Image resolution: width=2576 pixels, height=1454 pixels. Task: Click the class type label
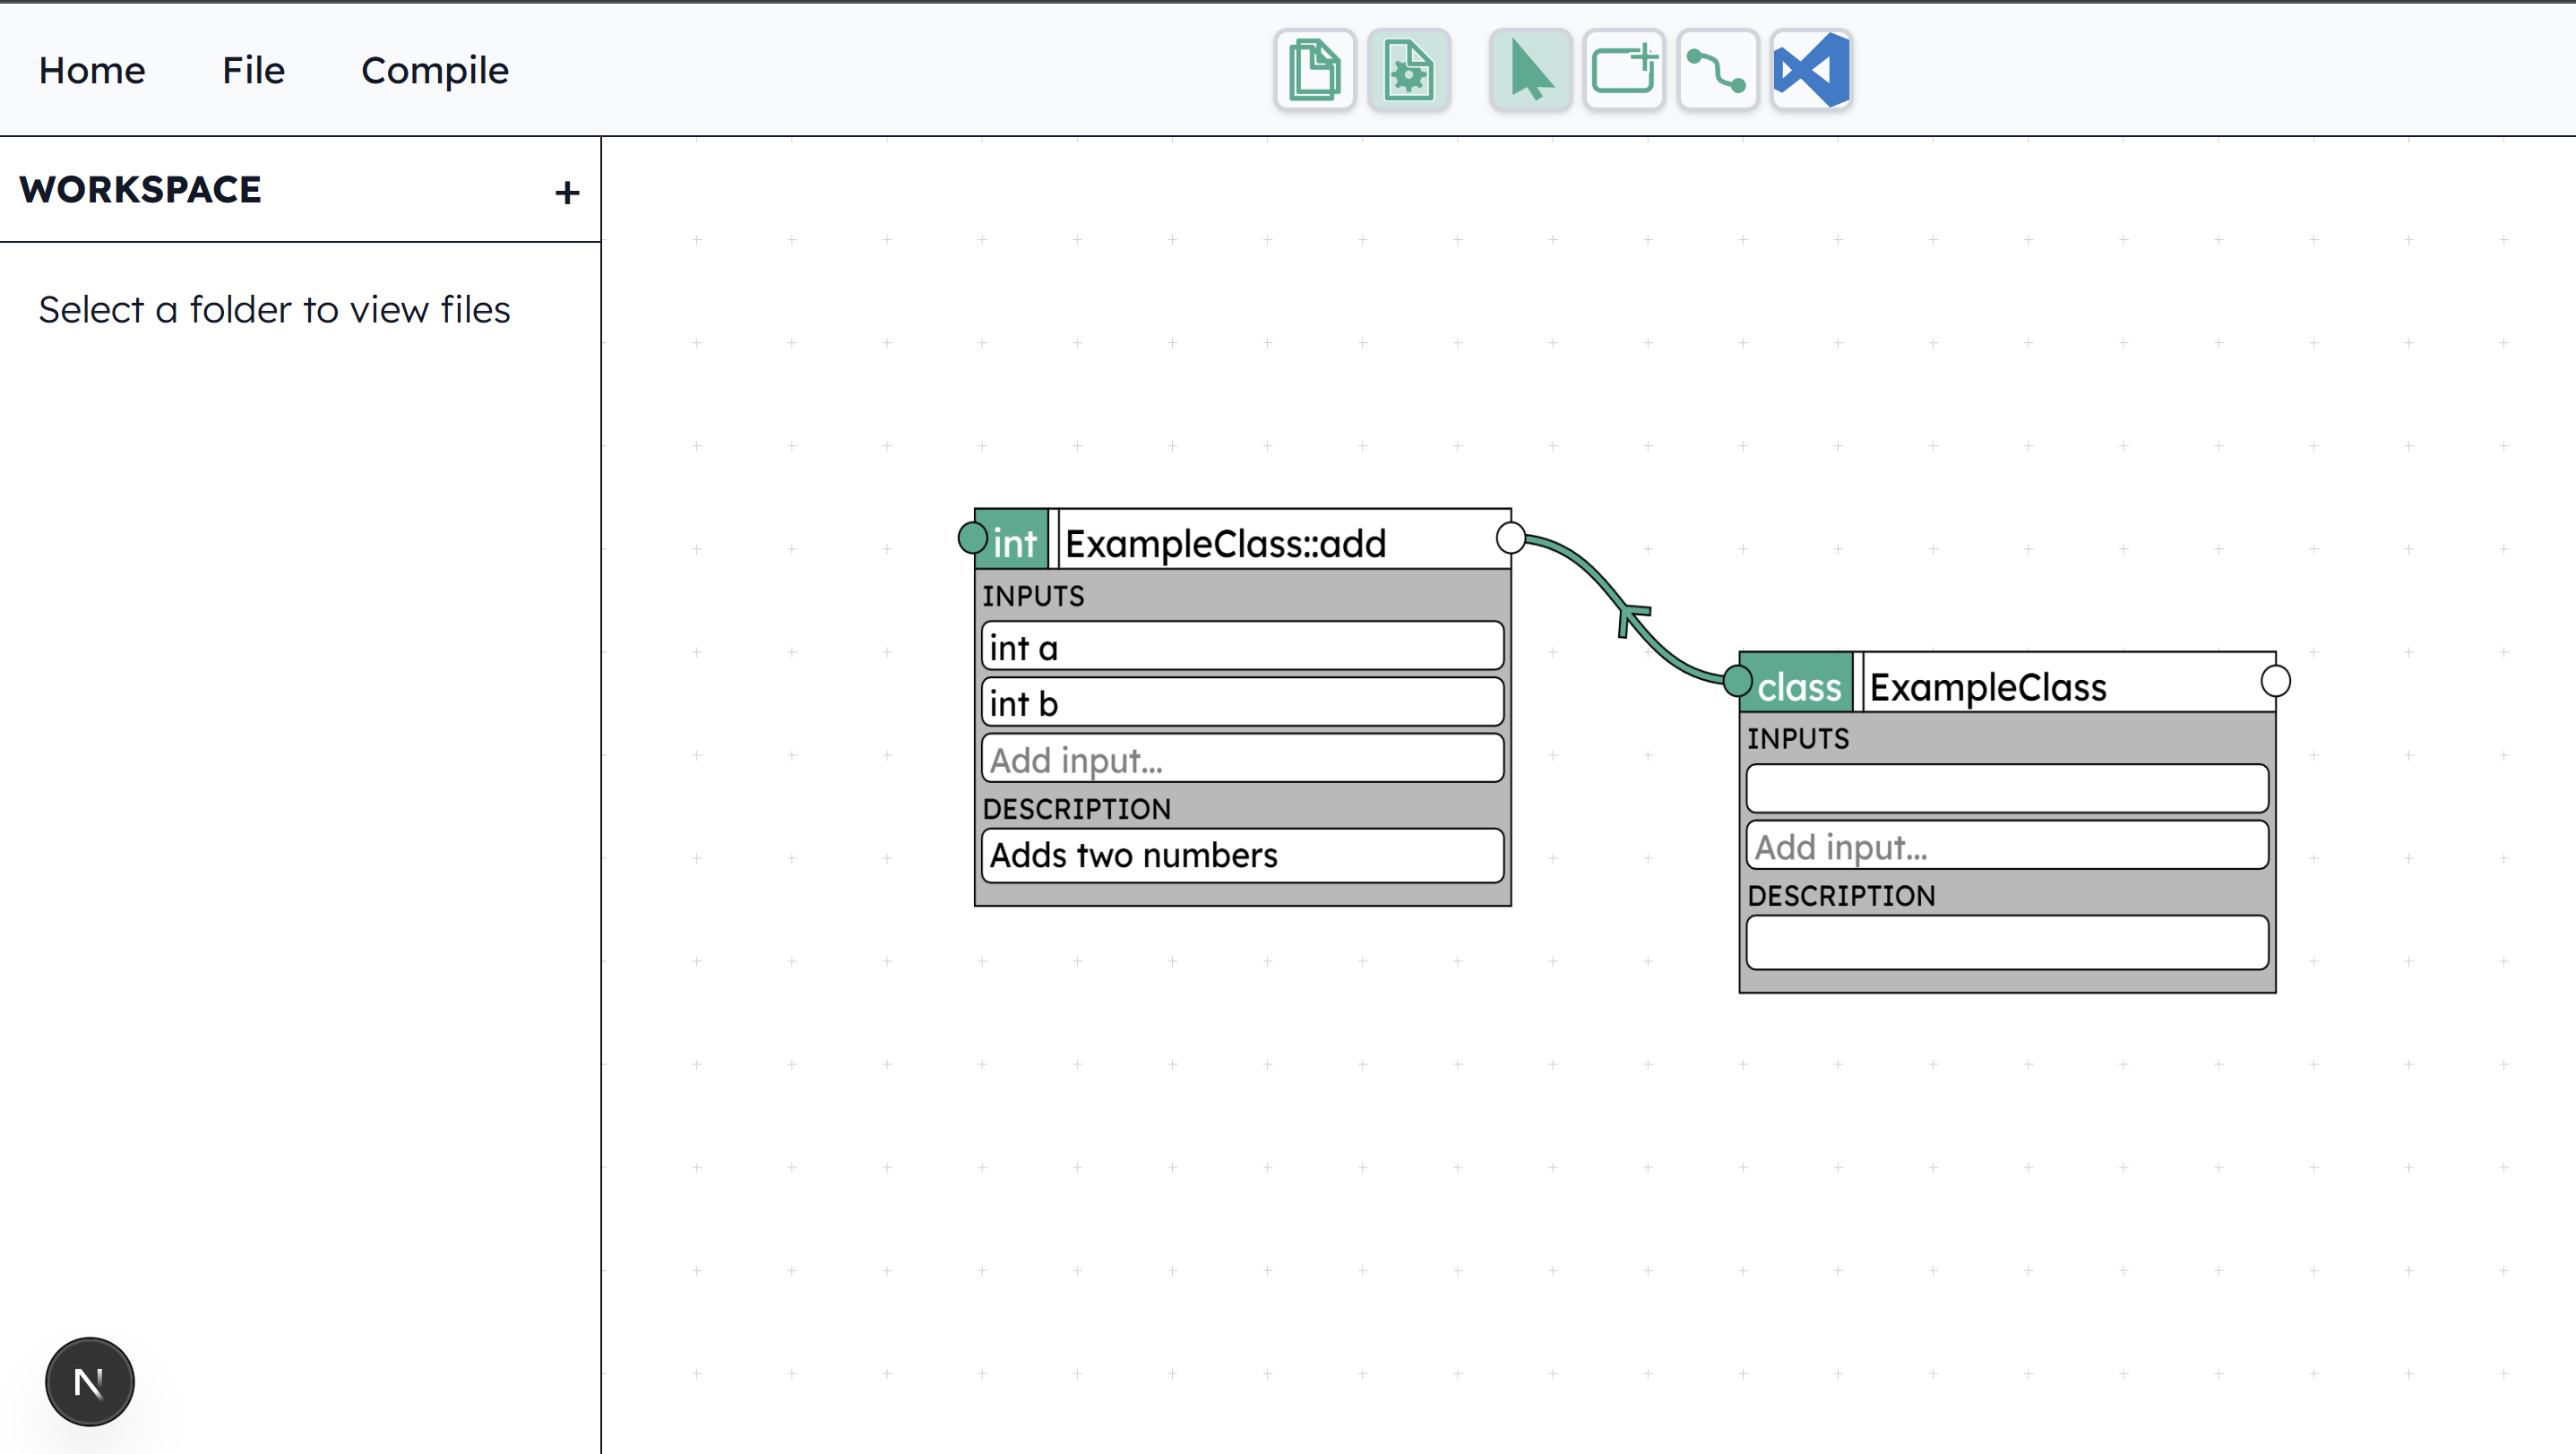pos(1798,687)
